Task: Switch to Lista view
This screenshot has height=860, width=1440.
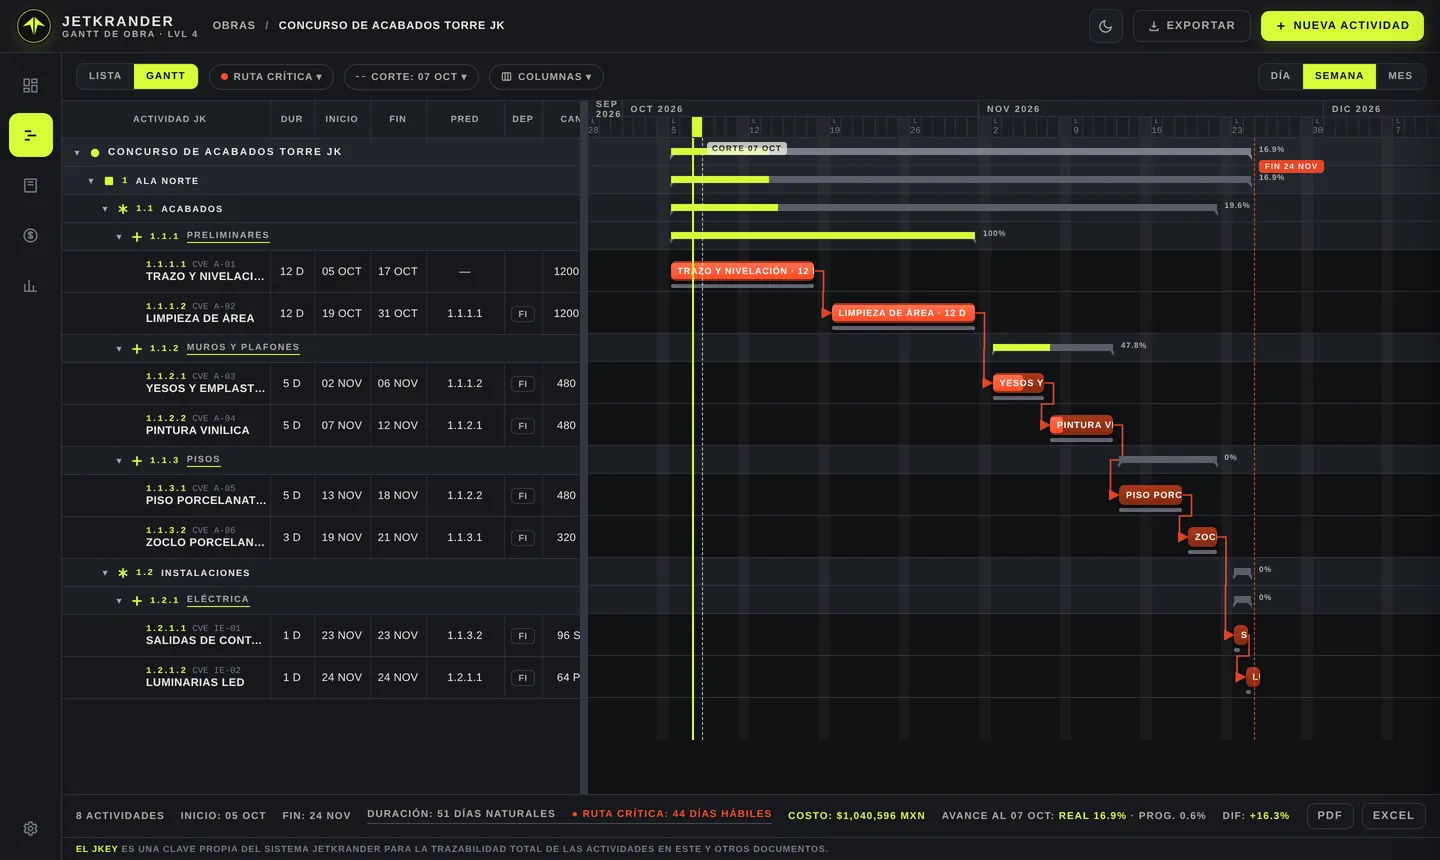Action: [x=105, y=76]
